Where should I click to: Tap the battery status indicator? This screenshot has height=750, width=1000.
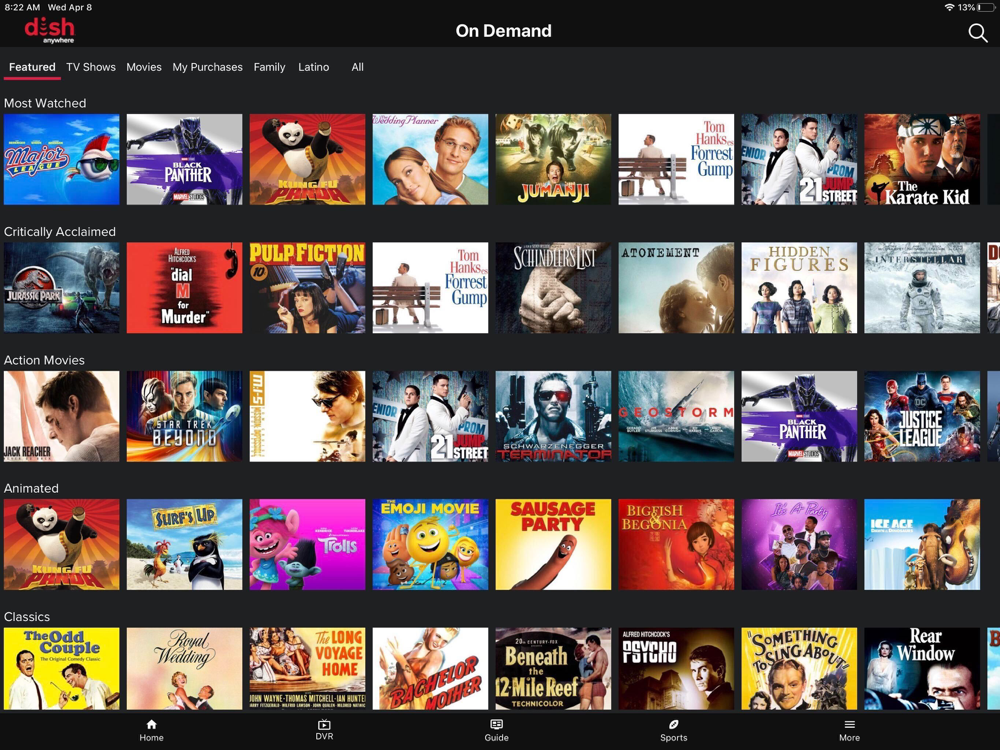pos(985,7)
